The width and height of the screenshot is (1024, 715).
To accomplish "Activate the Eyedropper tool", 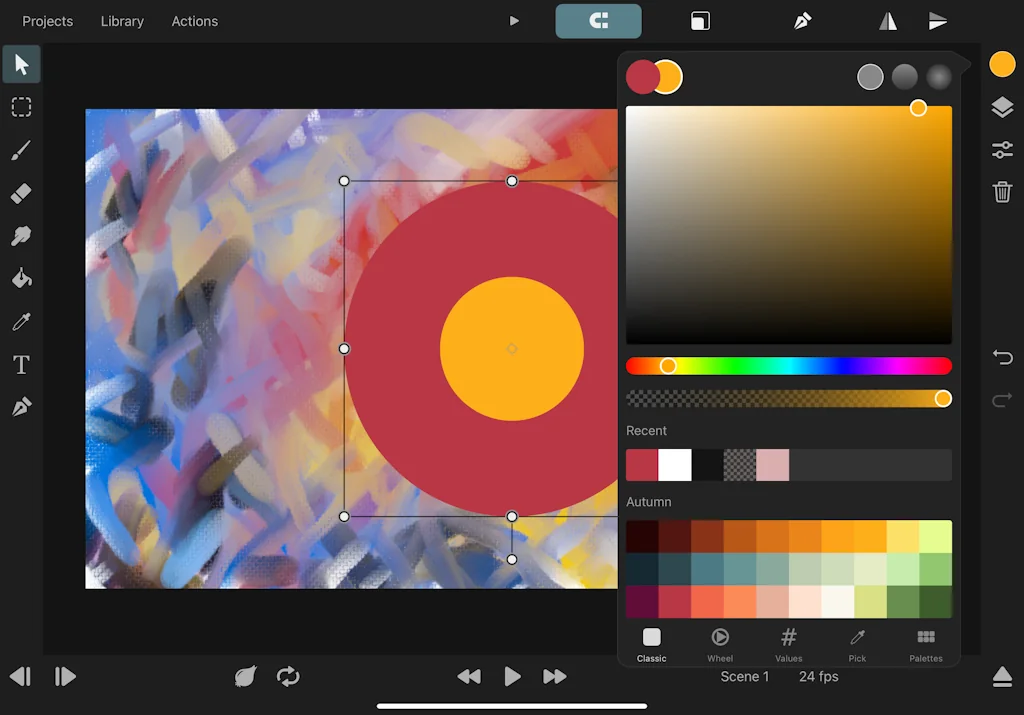I will [x=21, y=321].
